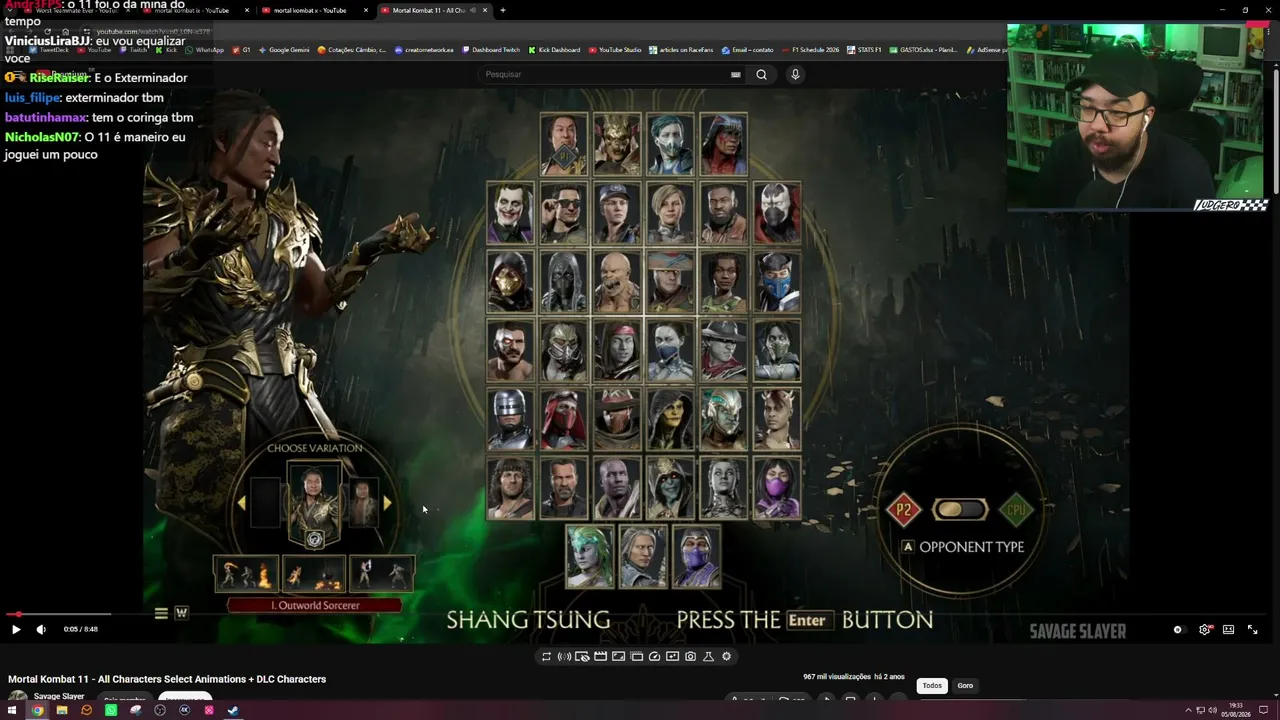Image resolution: width=1280 pixels, height=720 pixels.
Task: Close the mortal kombat x tab
Action: [x=366, y=10]
